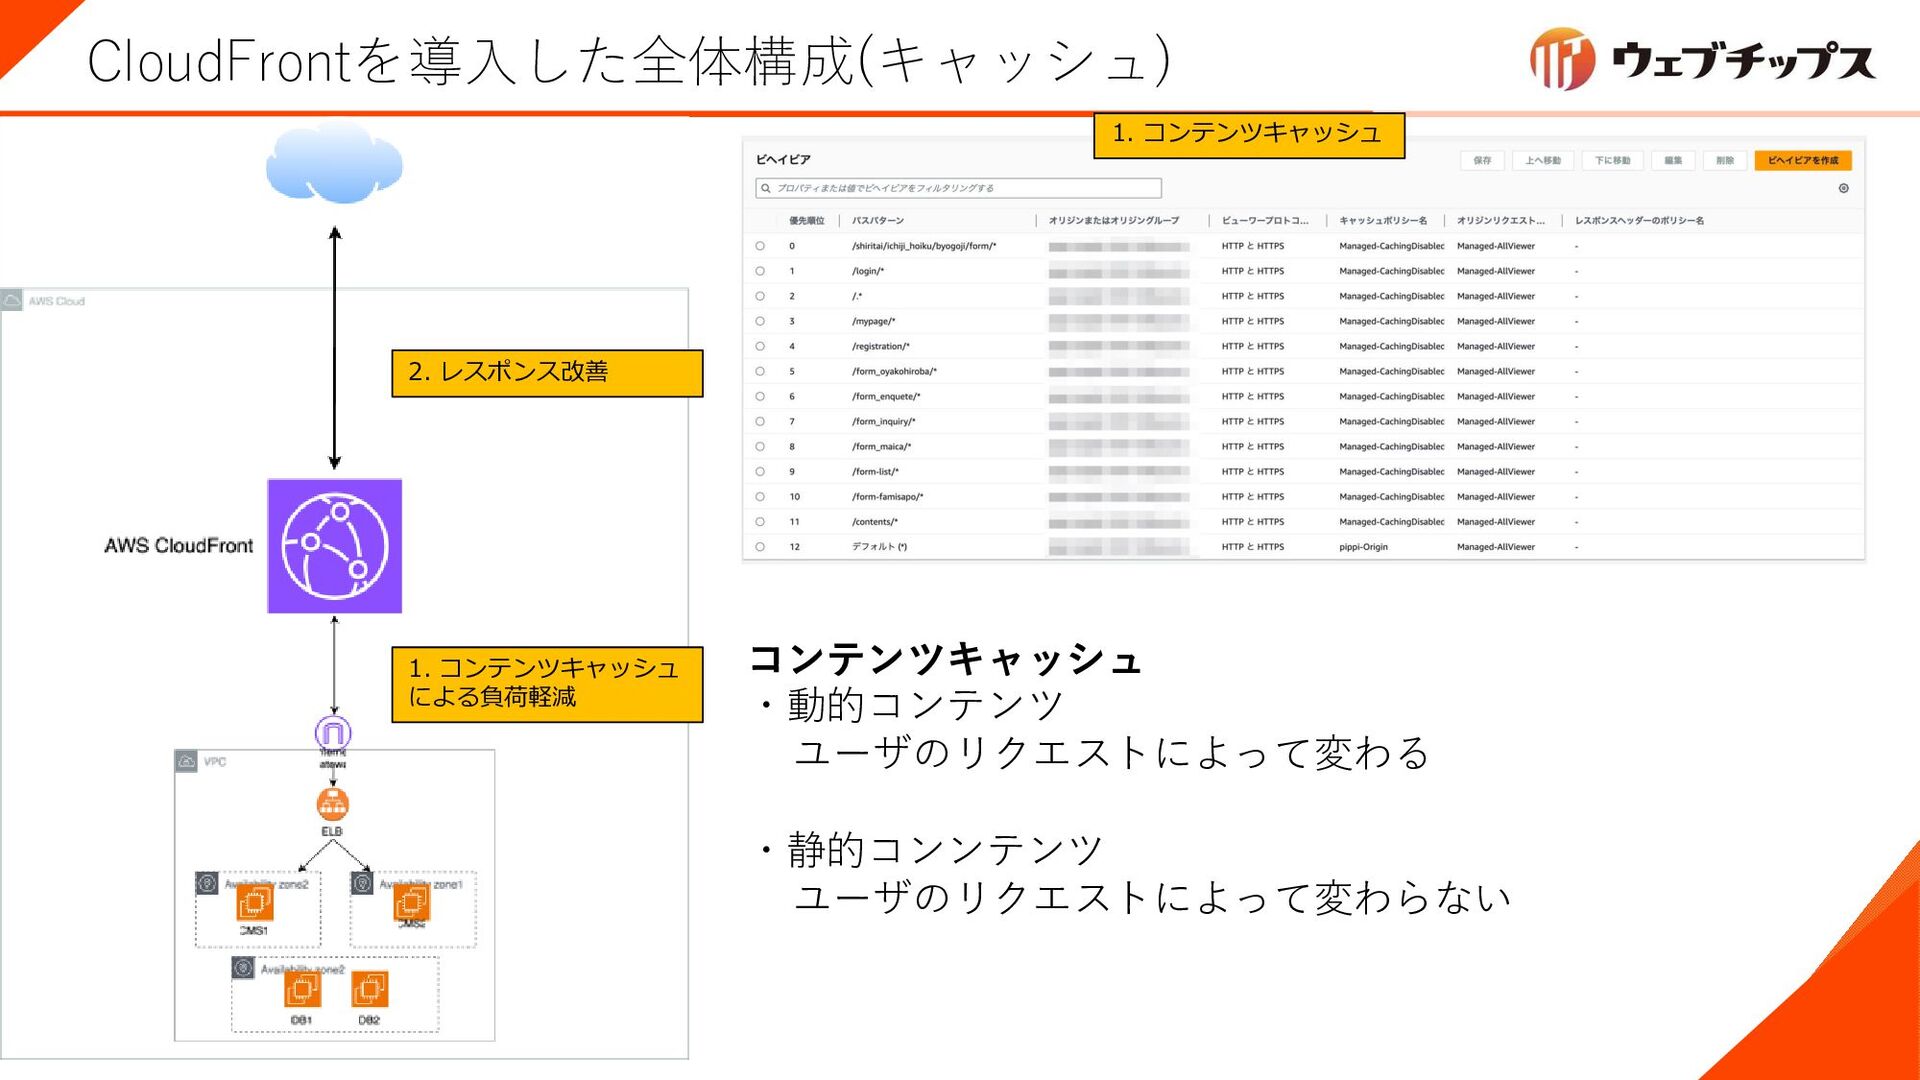Click the AWS Cloud group icon
This screenshot has width=1920, height=1080.
(x=12, y=300)
